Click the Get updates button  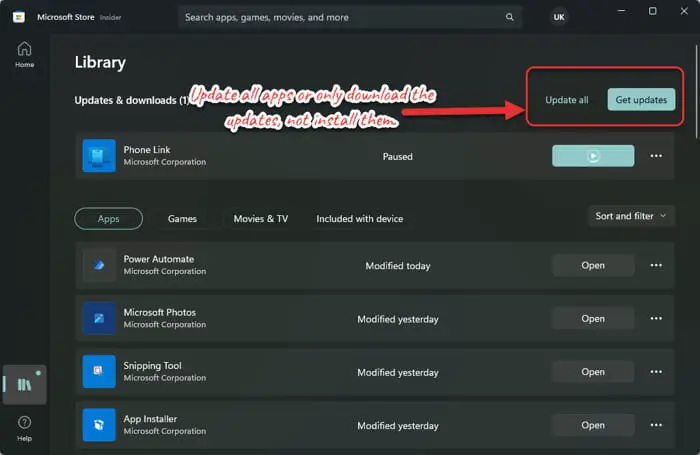click(x=641, y=100)
